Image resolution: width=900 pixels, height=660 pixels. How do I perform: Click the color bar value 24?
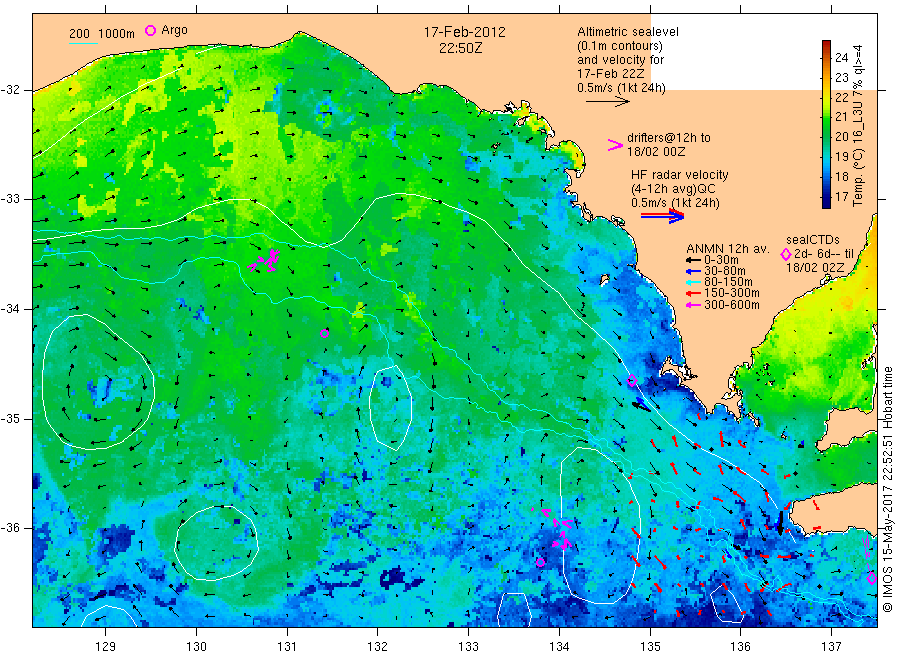[841, 57]
